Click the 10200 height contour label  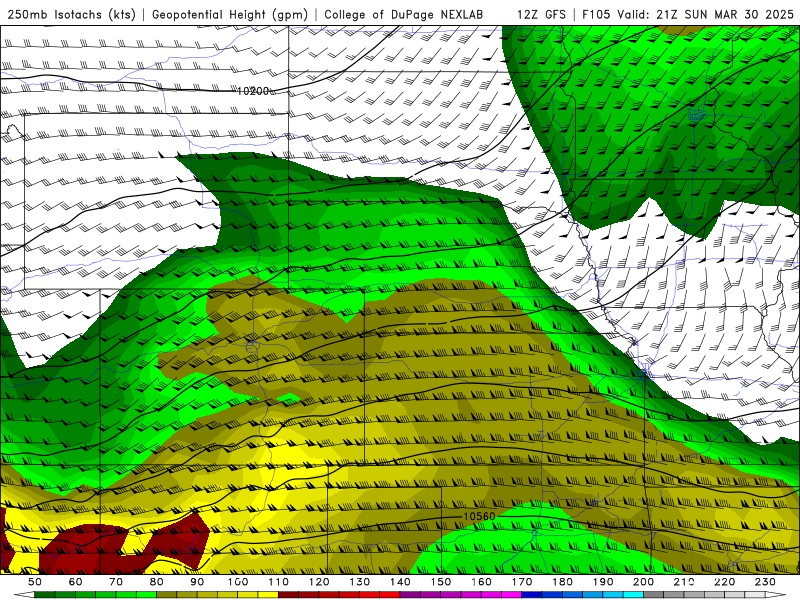[253, 91]
